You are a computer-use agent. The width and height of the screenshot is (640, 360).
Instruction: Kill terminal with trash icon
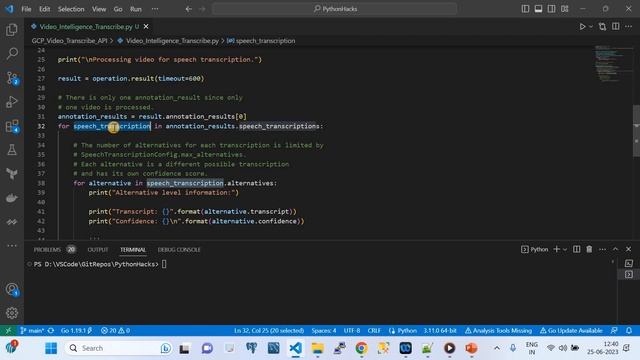(x=589, y=249)
